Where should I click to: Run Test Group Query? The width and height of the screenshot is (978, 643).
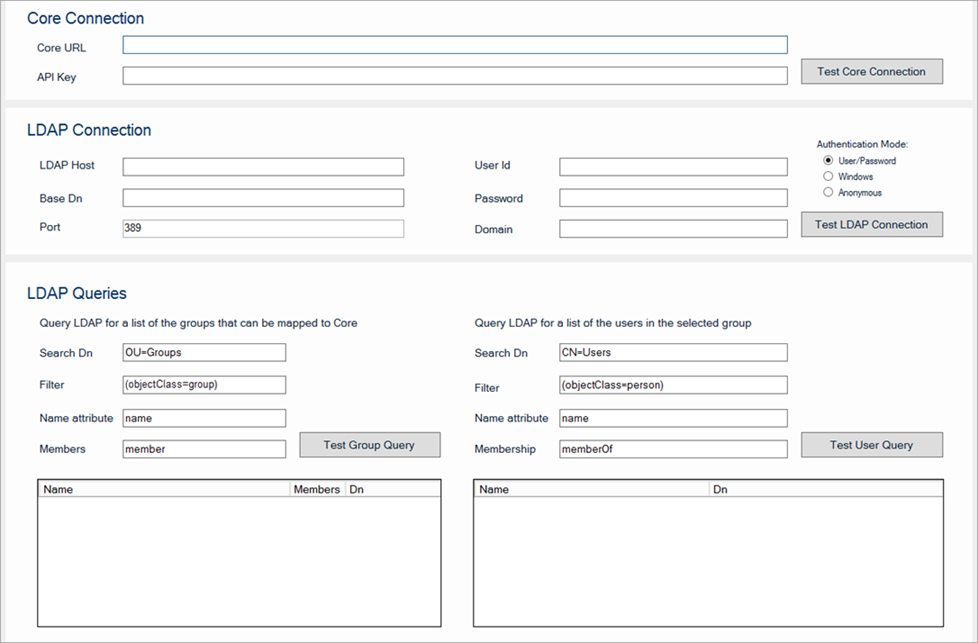click(x=369, y=445)
